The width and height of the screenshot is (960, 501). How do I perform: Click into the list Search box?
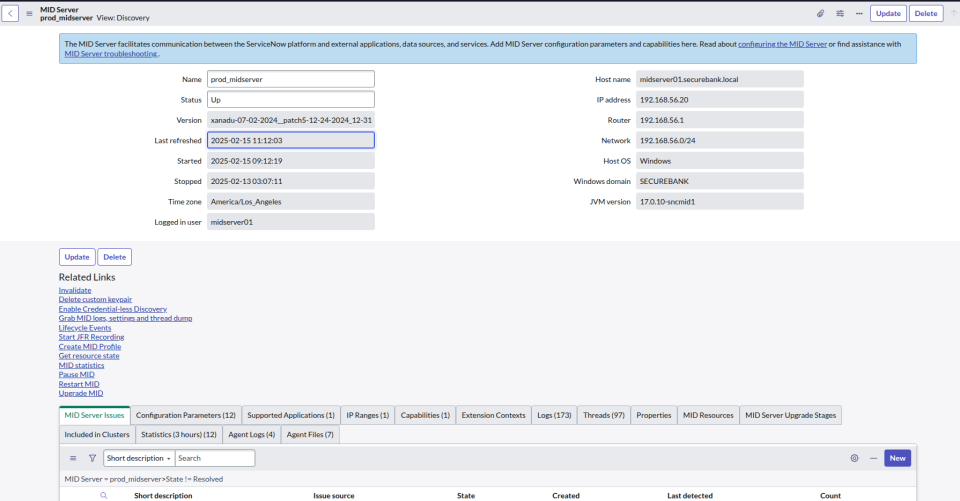click(215, 458)
